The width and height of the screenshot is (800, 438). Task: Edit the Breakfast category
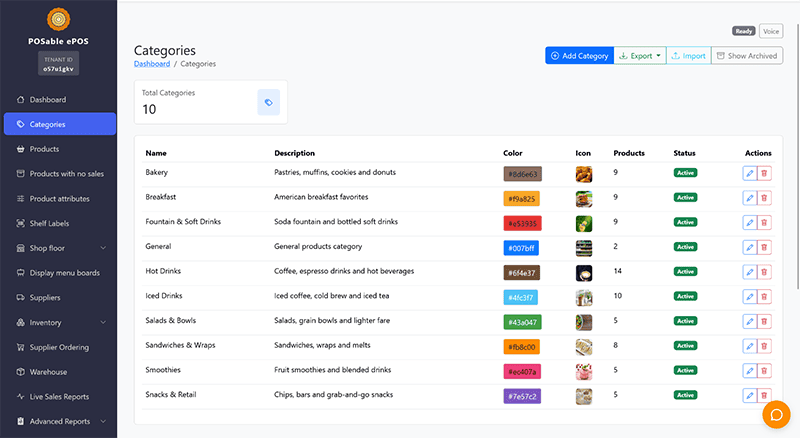pos(749,198)
